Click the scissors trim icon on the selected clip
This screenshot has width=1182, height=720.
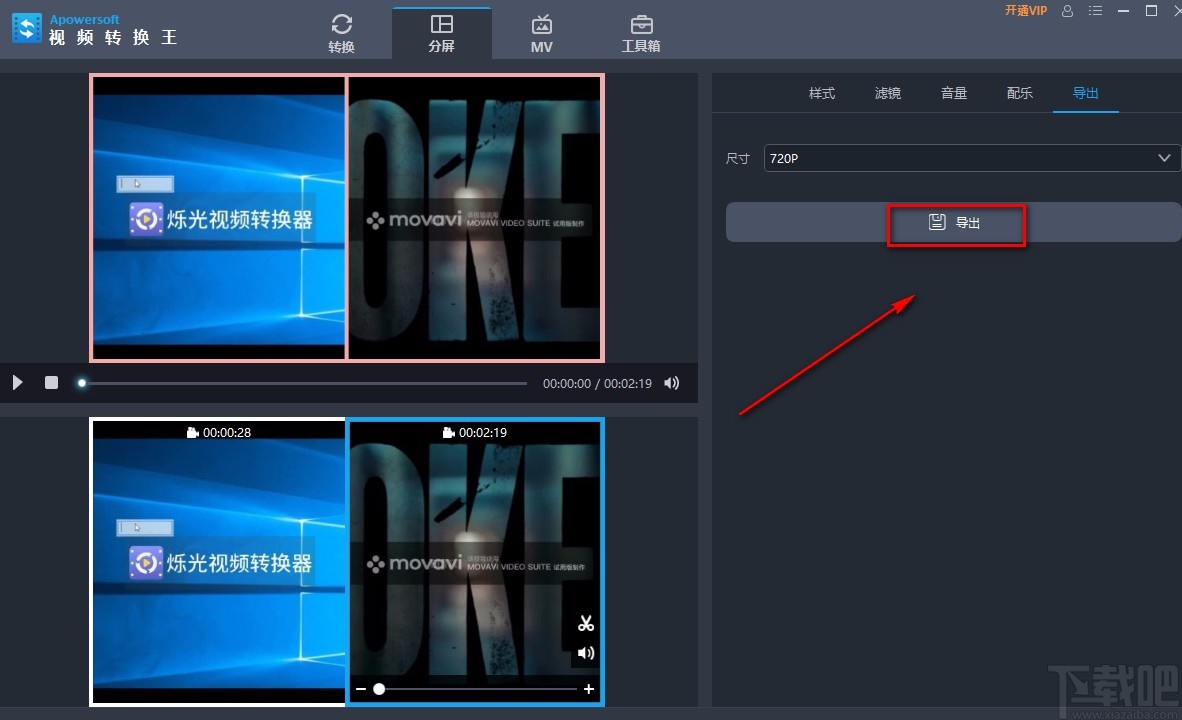586,622
